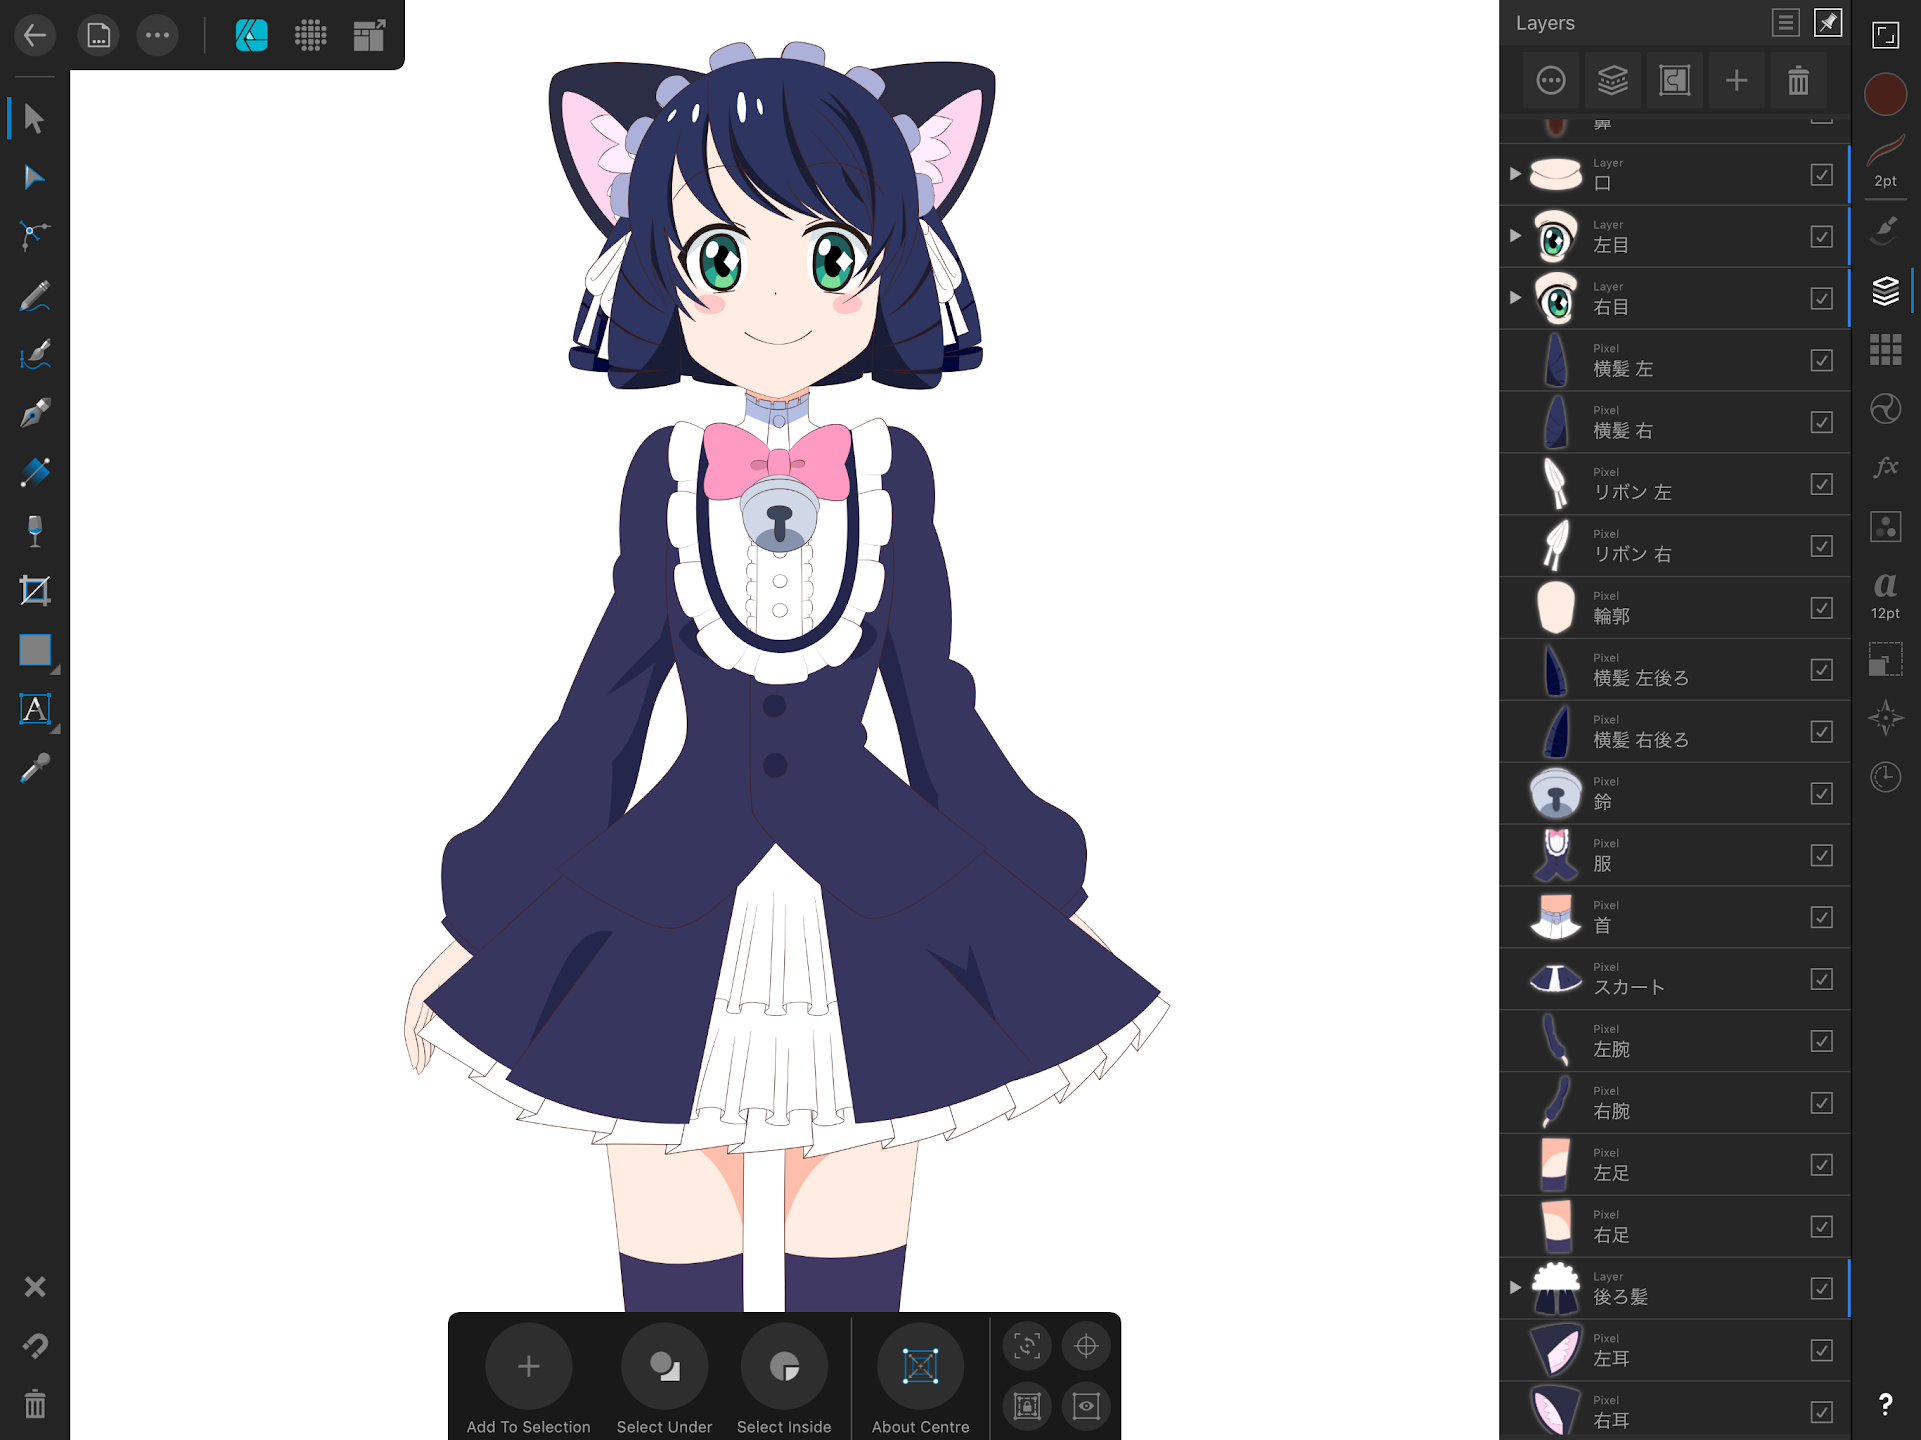Hide the スカート layer

(x=1821, y=979)
